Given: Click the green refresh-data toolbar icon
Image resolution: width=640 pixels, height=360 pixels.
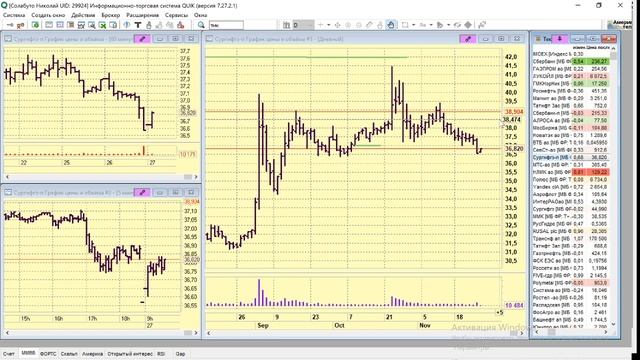Looking at the screenshot, I should pos(36,25).
